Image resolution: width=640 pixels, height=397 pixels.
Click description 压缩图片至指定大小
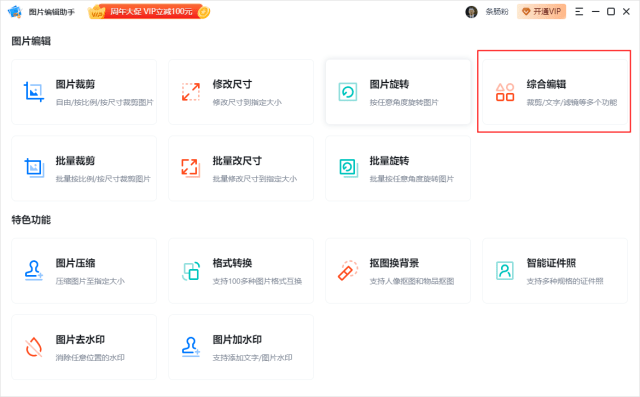[90, 281]
